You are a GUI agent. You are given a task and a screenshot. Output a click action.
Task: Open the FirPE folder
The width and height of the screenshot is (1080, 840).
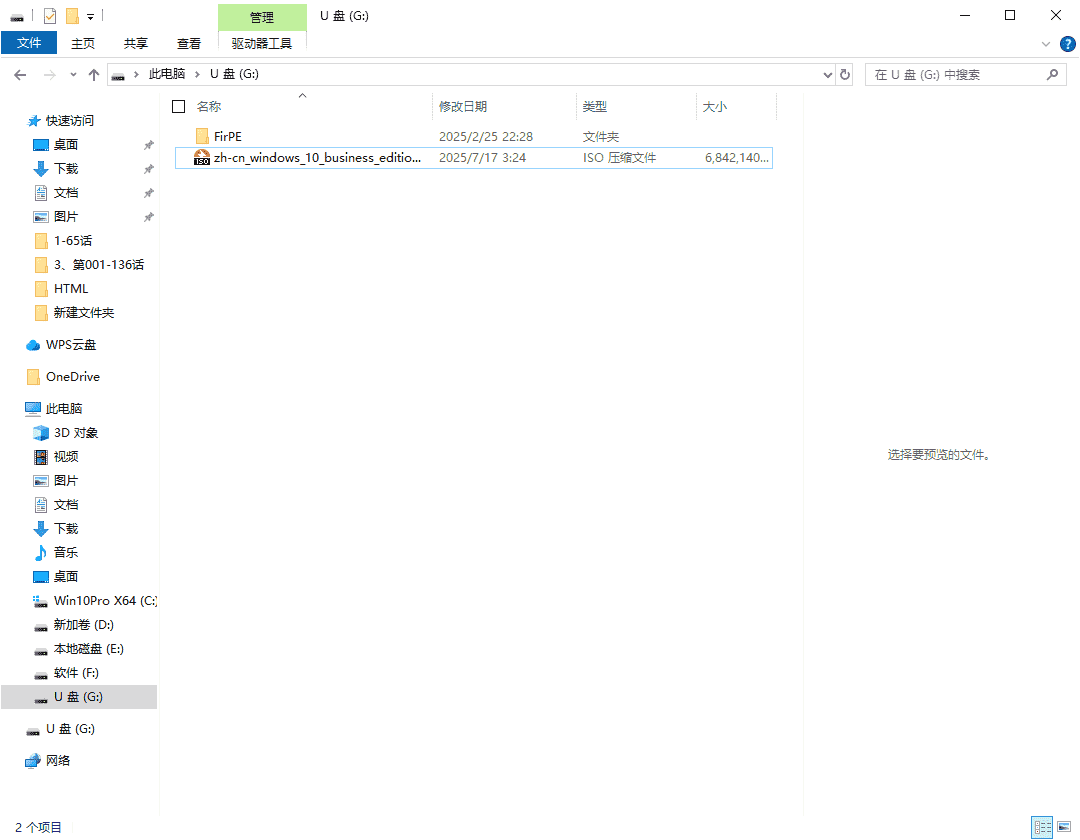[227, 137]
